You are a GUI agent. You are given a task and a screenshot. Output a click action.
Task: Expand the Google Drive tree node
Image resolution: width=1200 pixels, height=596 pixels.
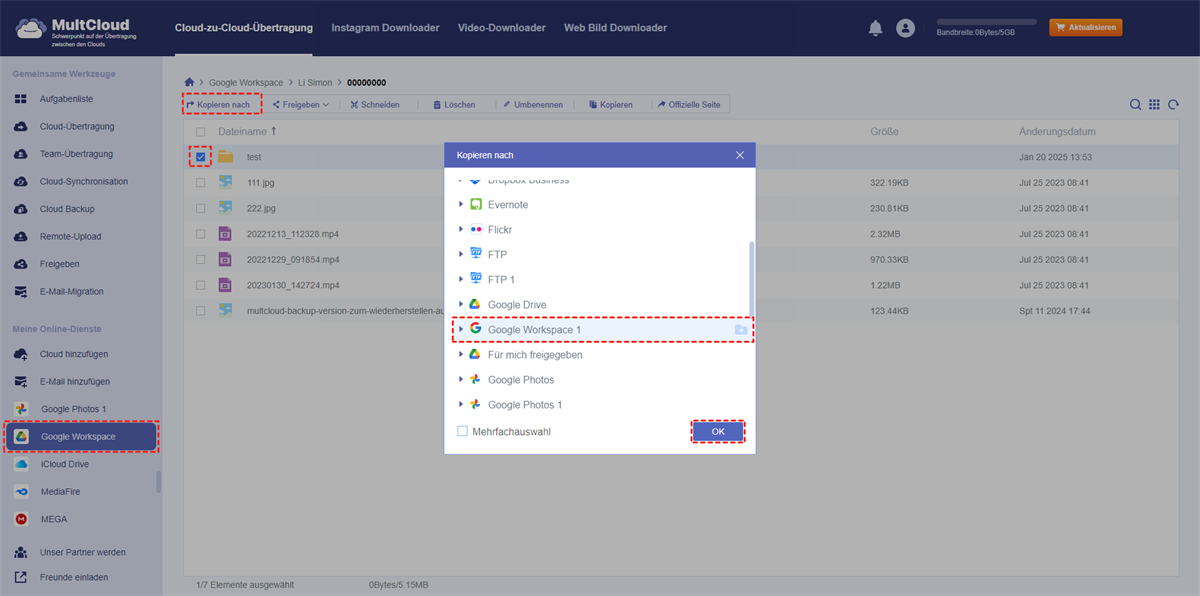click(461, 305)
